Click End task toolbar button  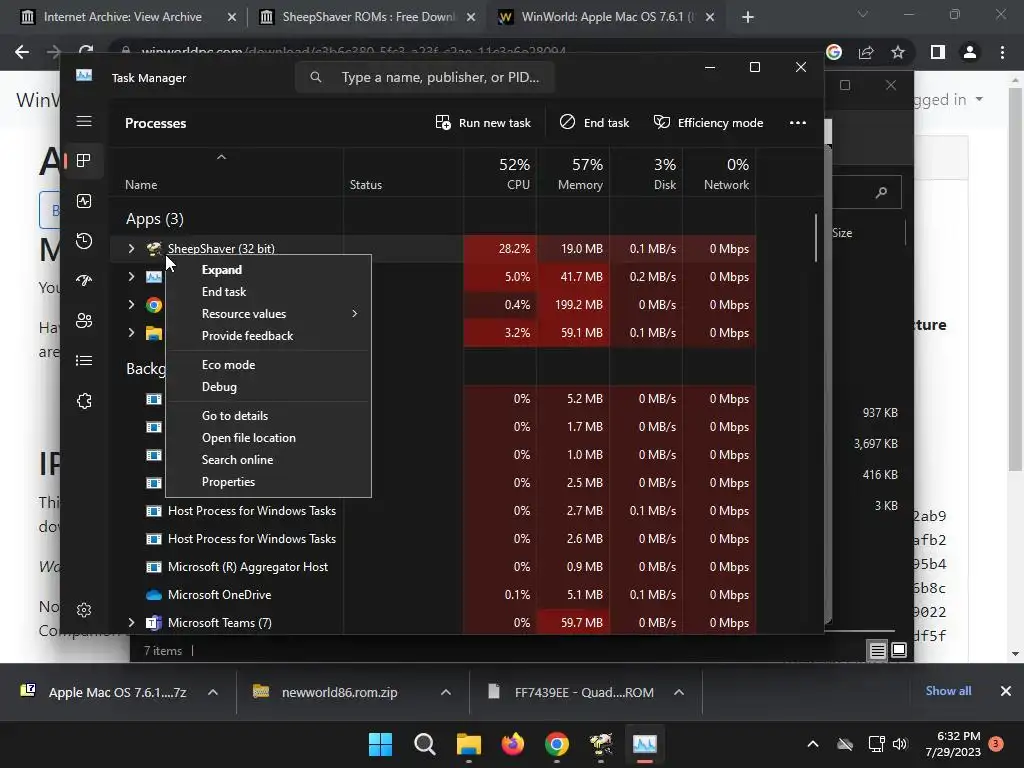[x=594, y=123]
